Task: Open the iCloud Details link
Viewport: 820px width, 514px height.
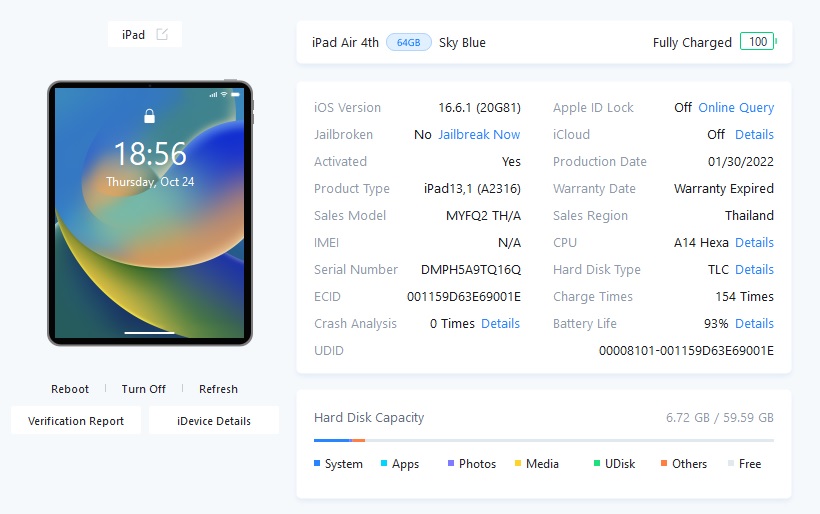Action: coord(754,134)
